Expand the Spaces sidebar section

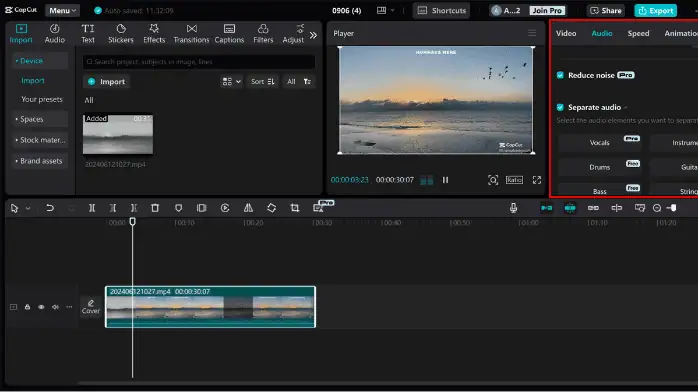pyautogui.click(x=40, y=119)
